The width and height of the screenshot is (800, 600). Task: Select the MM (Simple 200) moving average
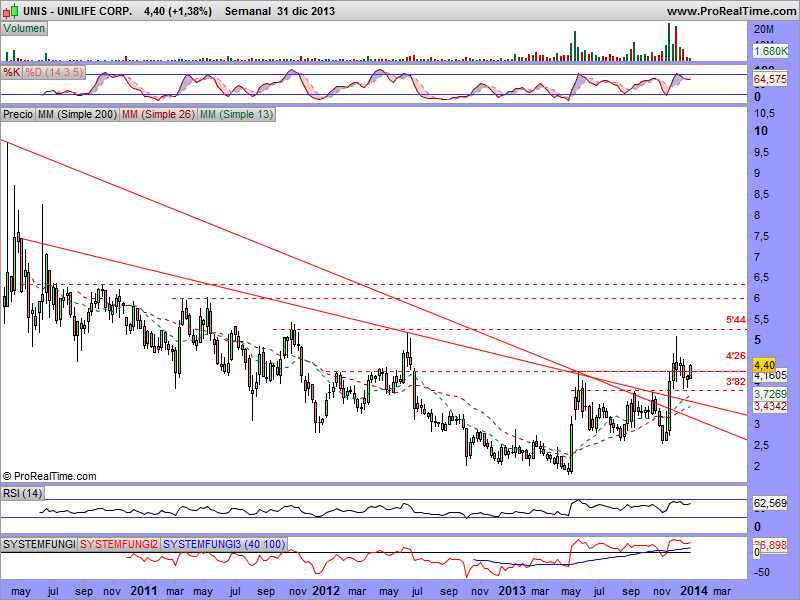76,115
